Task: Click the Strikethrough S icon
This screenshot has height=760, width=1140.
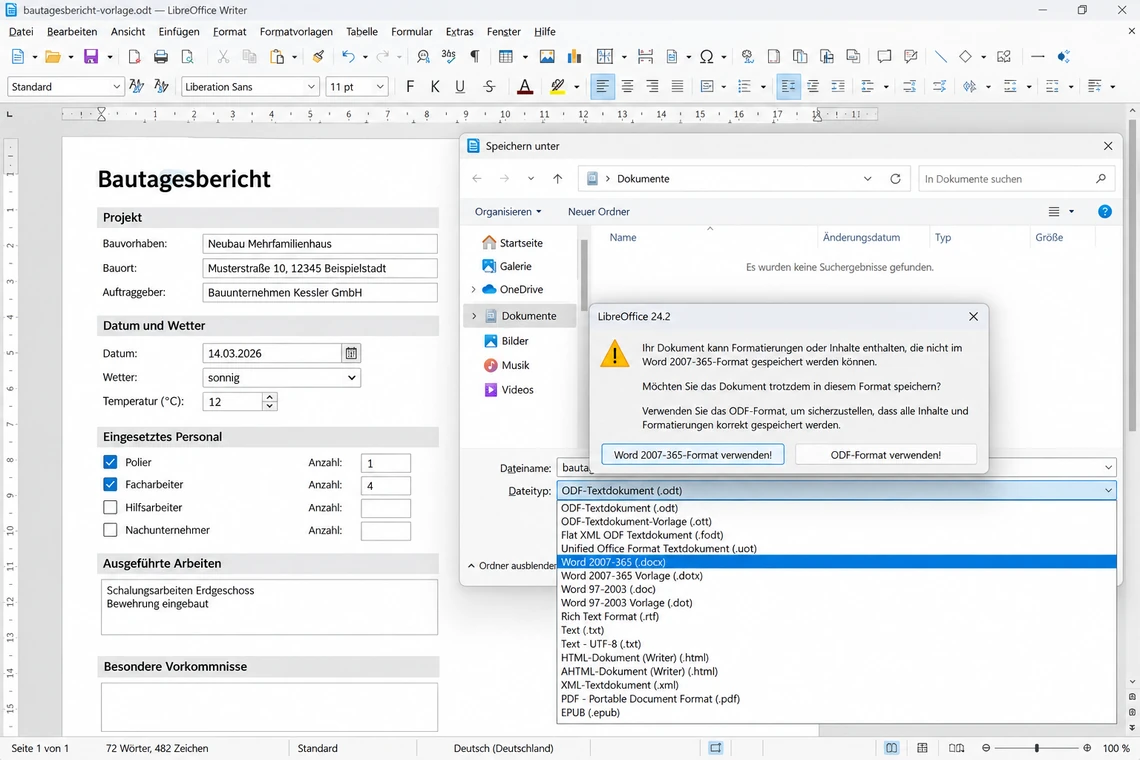Action: coord(489,87)
